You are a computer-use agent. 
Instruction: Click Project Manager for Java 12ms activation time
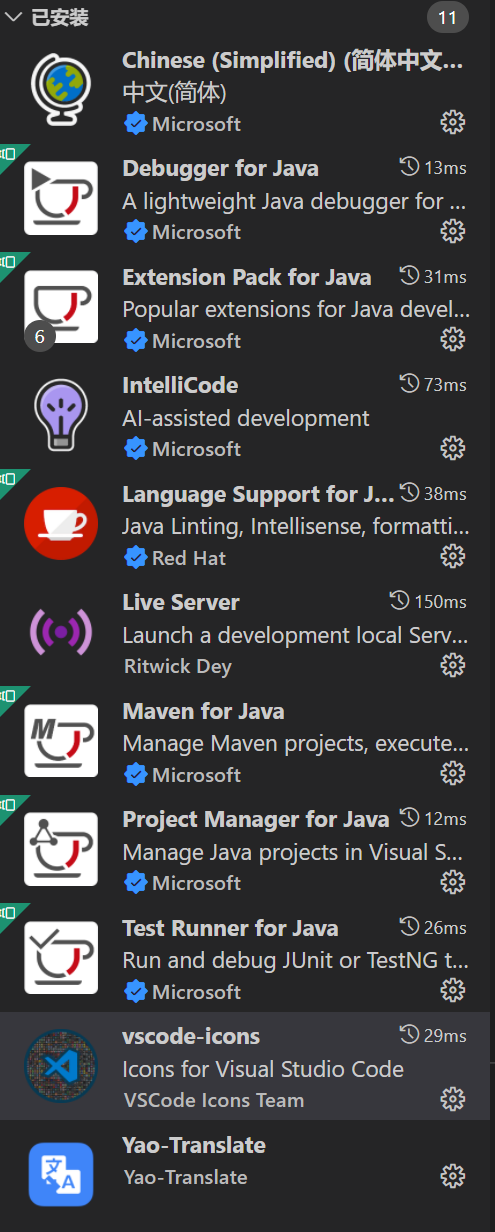[x=432, y=818]
